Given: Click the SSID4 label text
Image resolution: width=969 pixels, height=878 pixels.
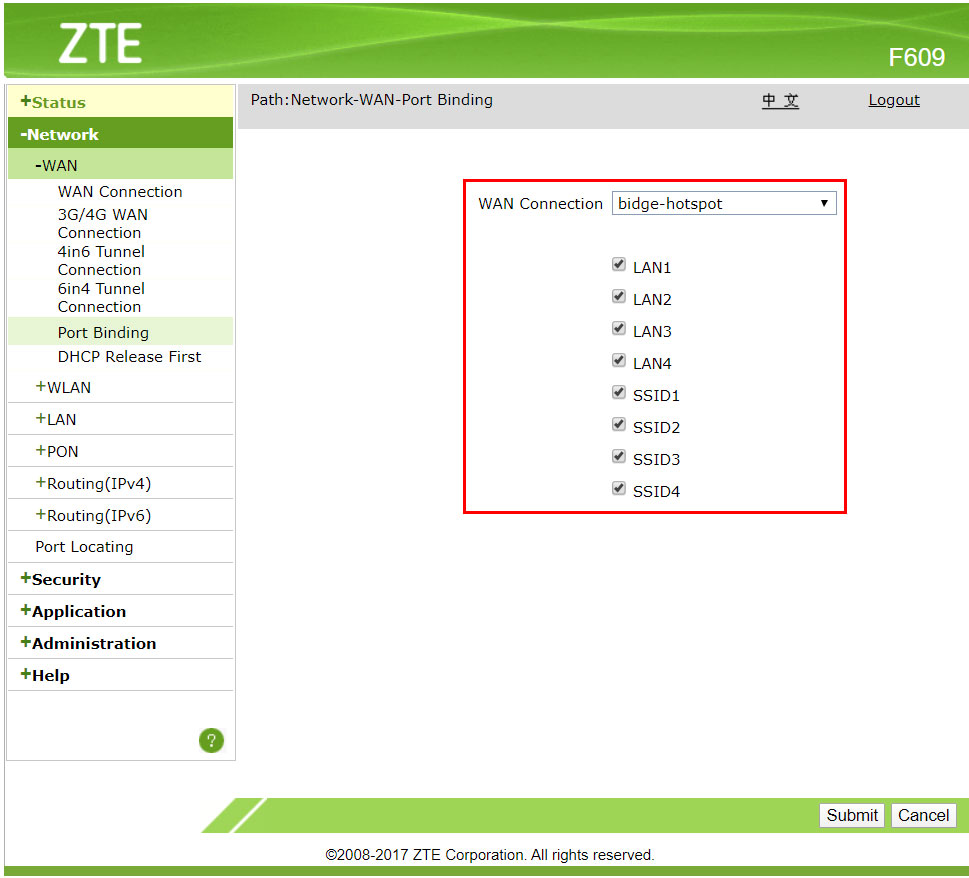Looking at the screenshot, I should [x=656, y=491].
